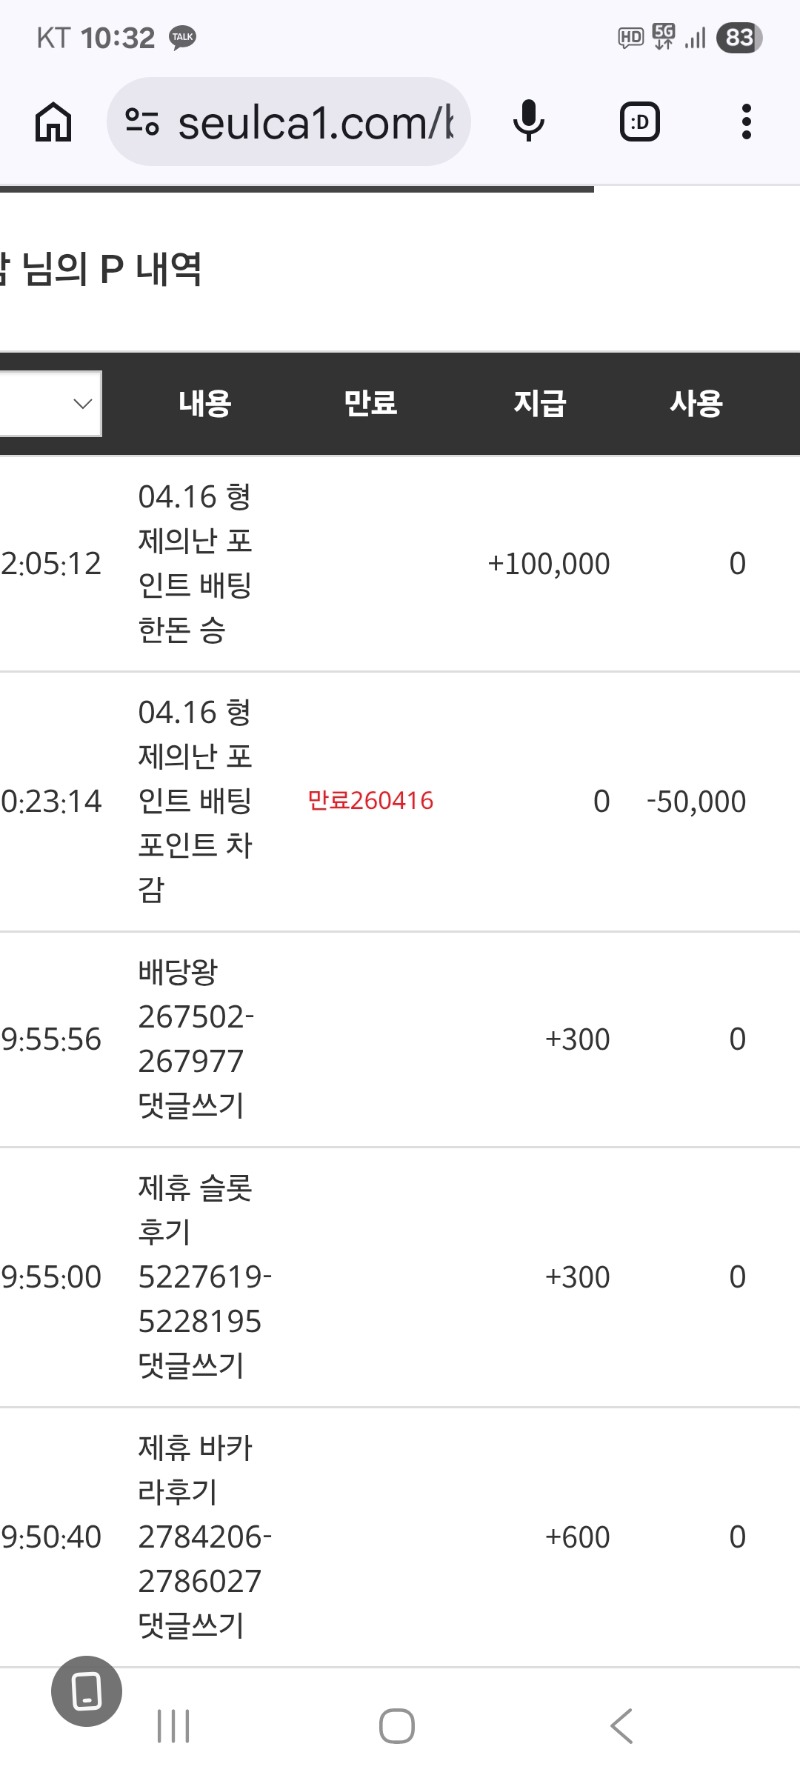
Task: Tap the battery level indicator
Action: (x=739, y=38)
